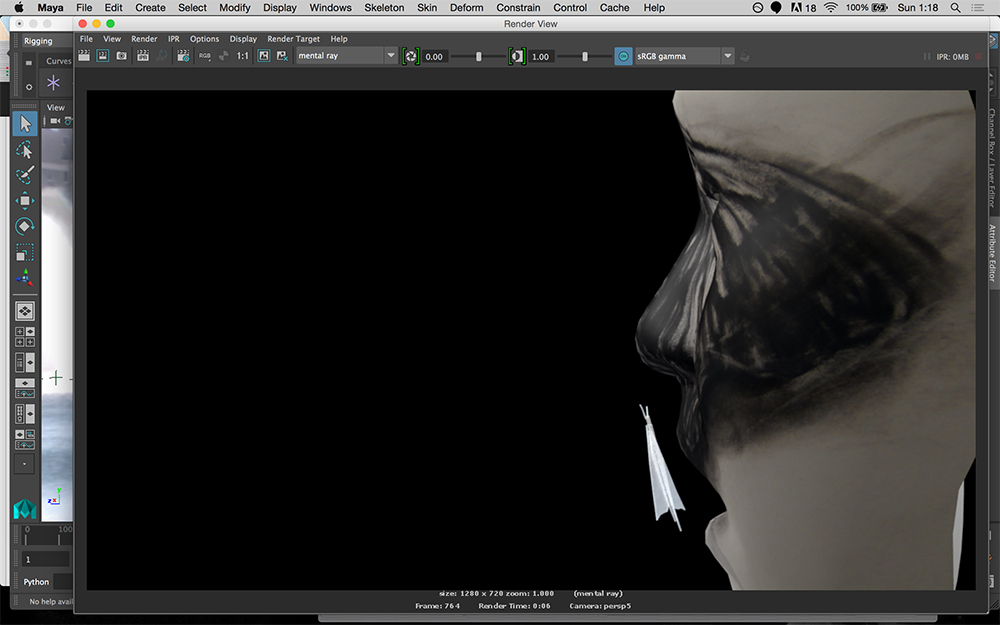Select the Move tool in toolbox
This screenshot has height=625, width=1000.
pyautogui.click(x=25, y=201)
